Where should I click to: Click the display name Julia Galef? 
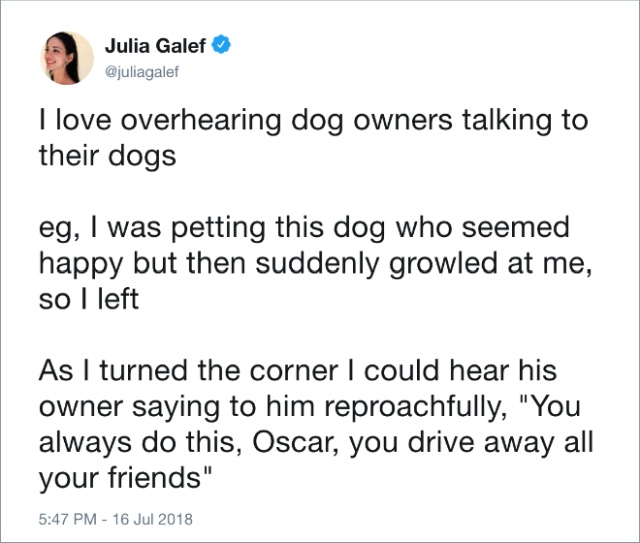pyautogui.click(x=157, y=45)
